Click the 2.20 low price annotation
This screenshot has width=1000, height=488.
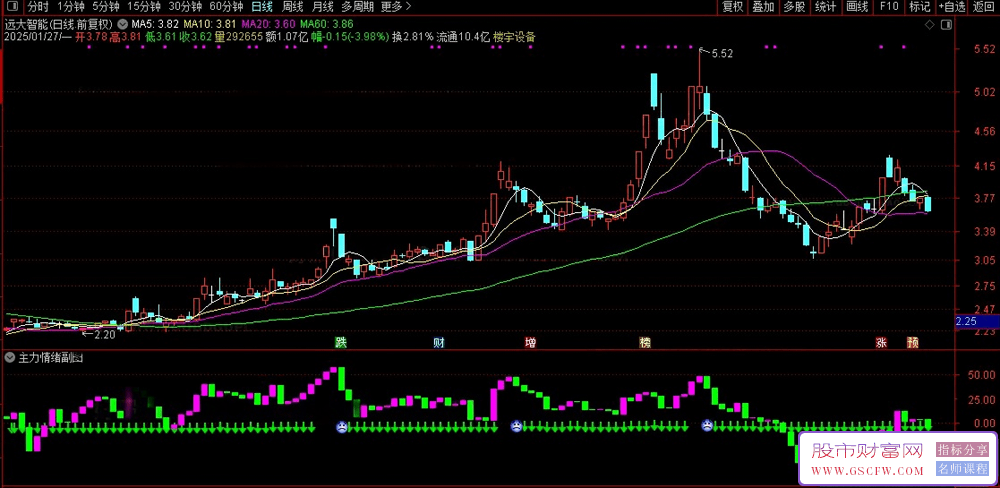(x=105, y=334)
